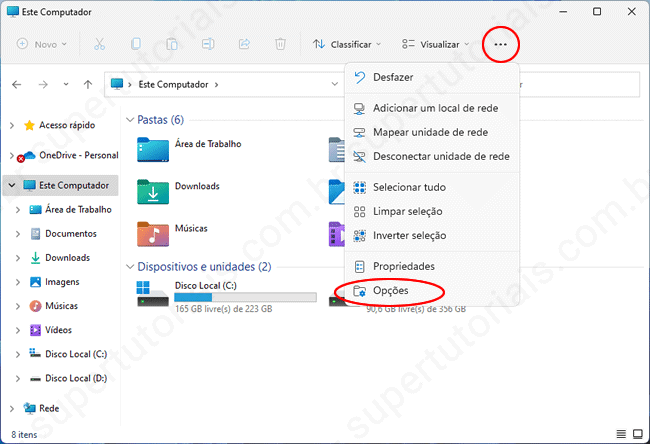Click the Rename icon in toolbar
This screenshot has height=444, width=650.
208,44
